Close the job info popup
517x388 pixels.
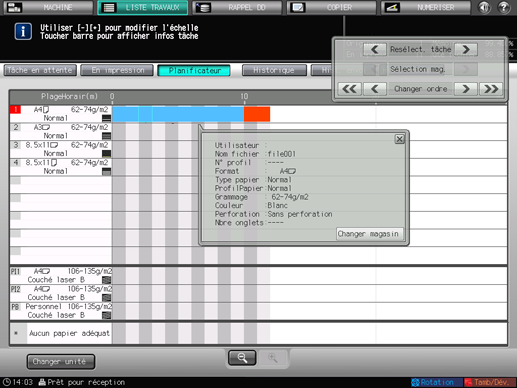click(x=399, y=139)
